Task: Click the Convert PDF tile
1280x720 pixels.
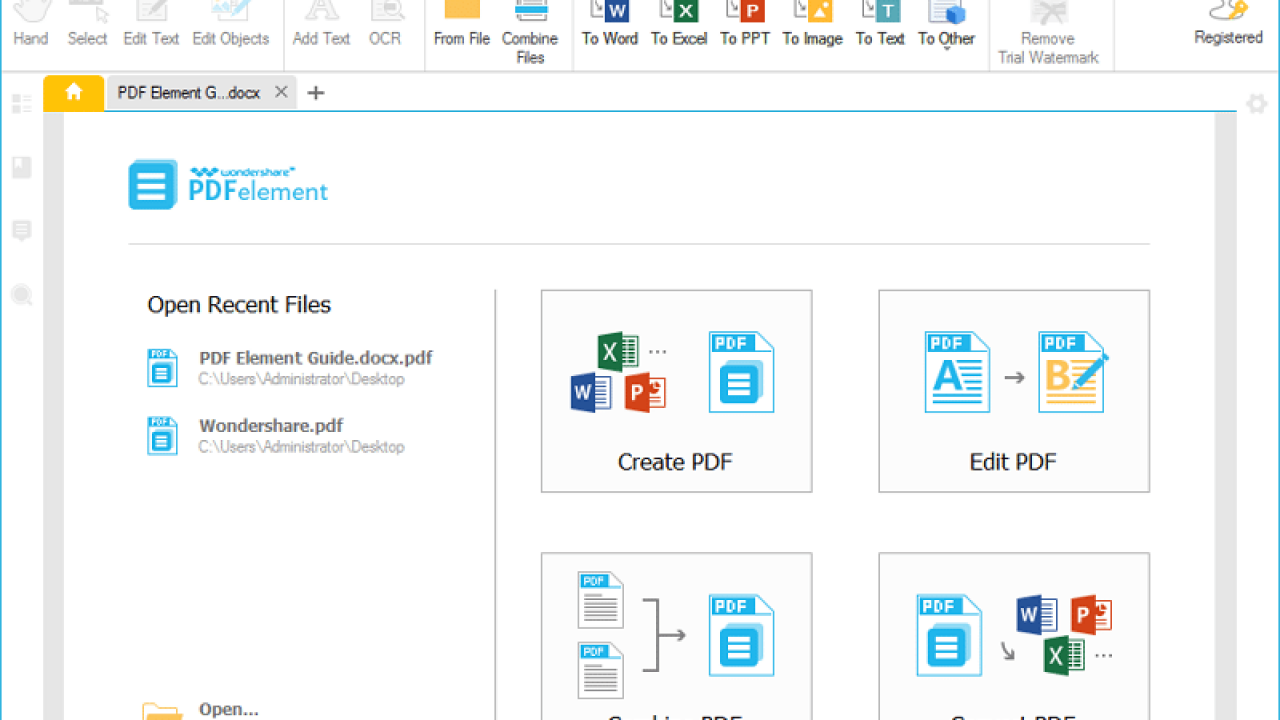Action: pos(1014,636)
